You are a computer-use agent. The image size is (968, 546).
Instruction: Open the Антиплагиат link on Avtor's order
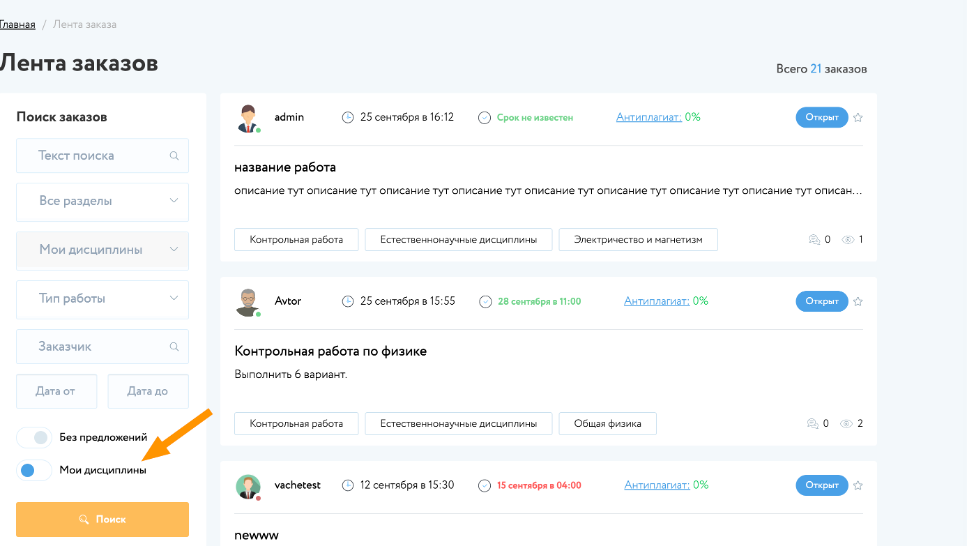click(652, 301)
